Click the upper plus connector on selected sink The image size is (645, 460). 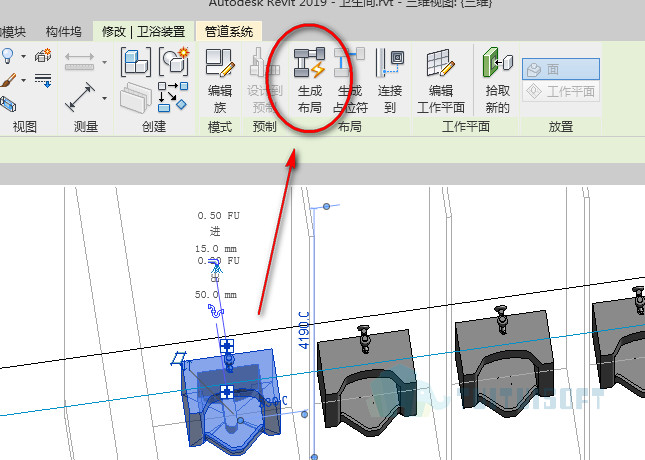click(x=227, y=346)
